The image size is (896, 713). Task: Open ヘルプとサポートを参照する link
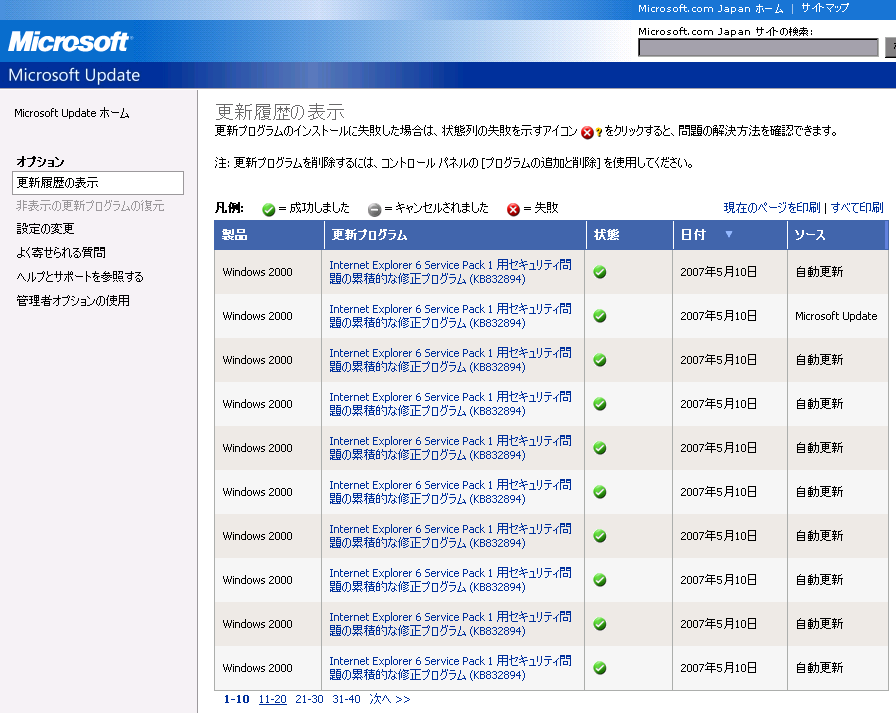(x=80, y=277)
